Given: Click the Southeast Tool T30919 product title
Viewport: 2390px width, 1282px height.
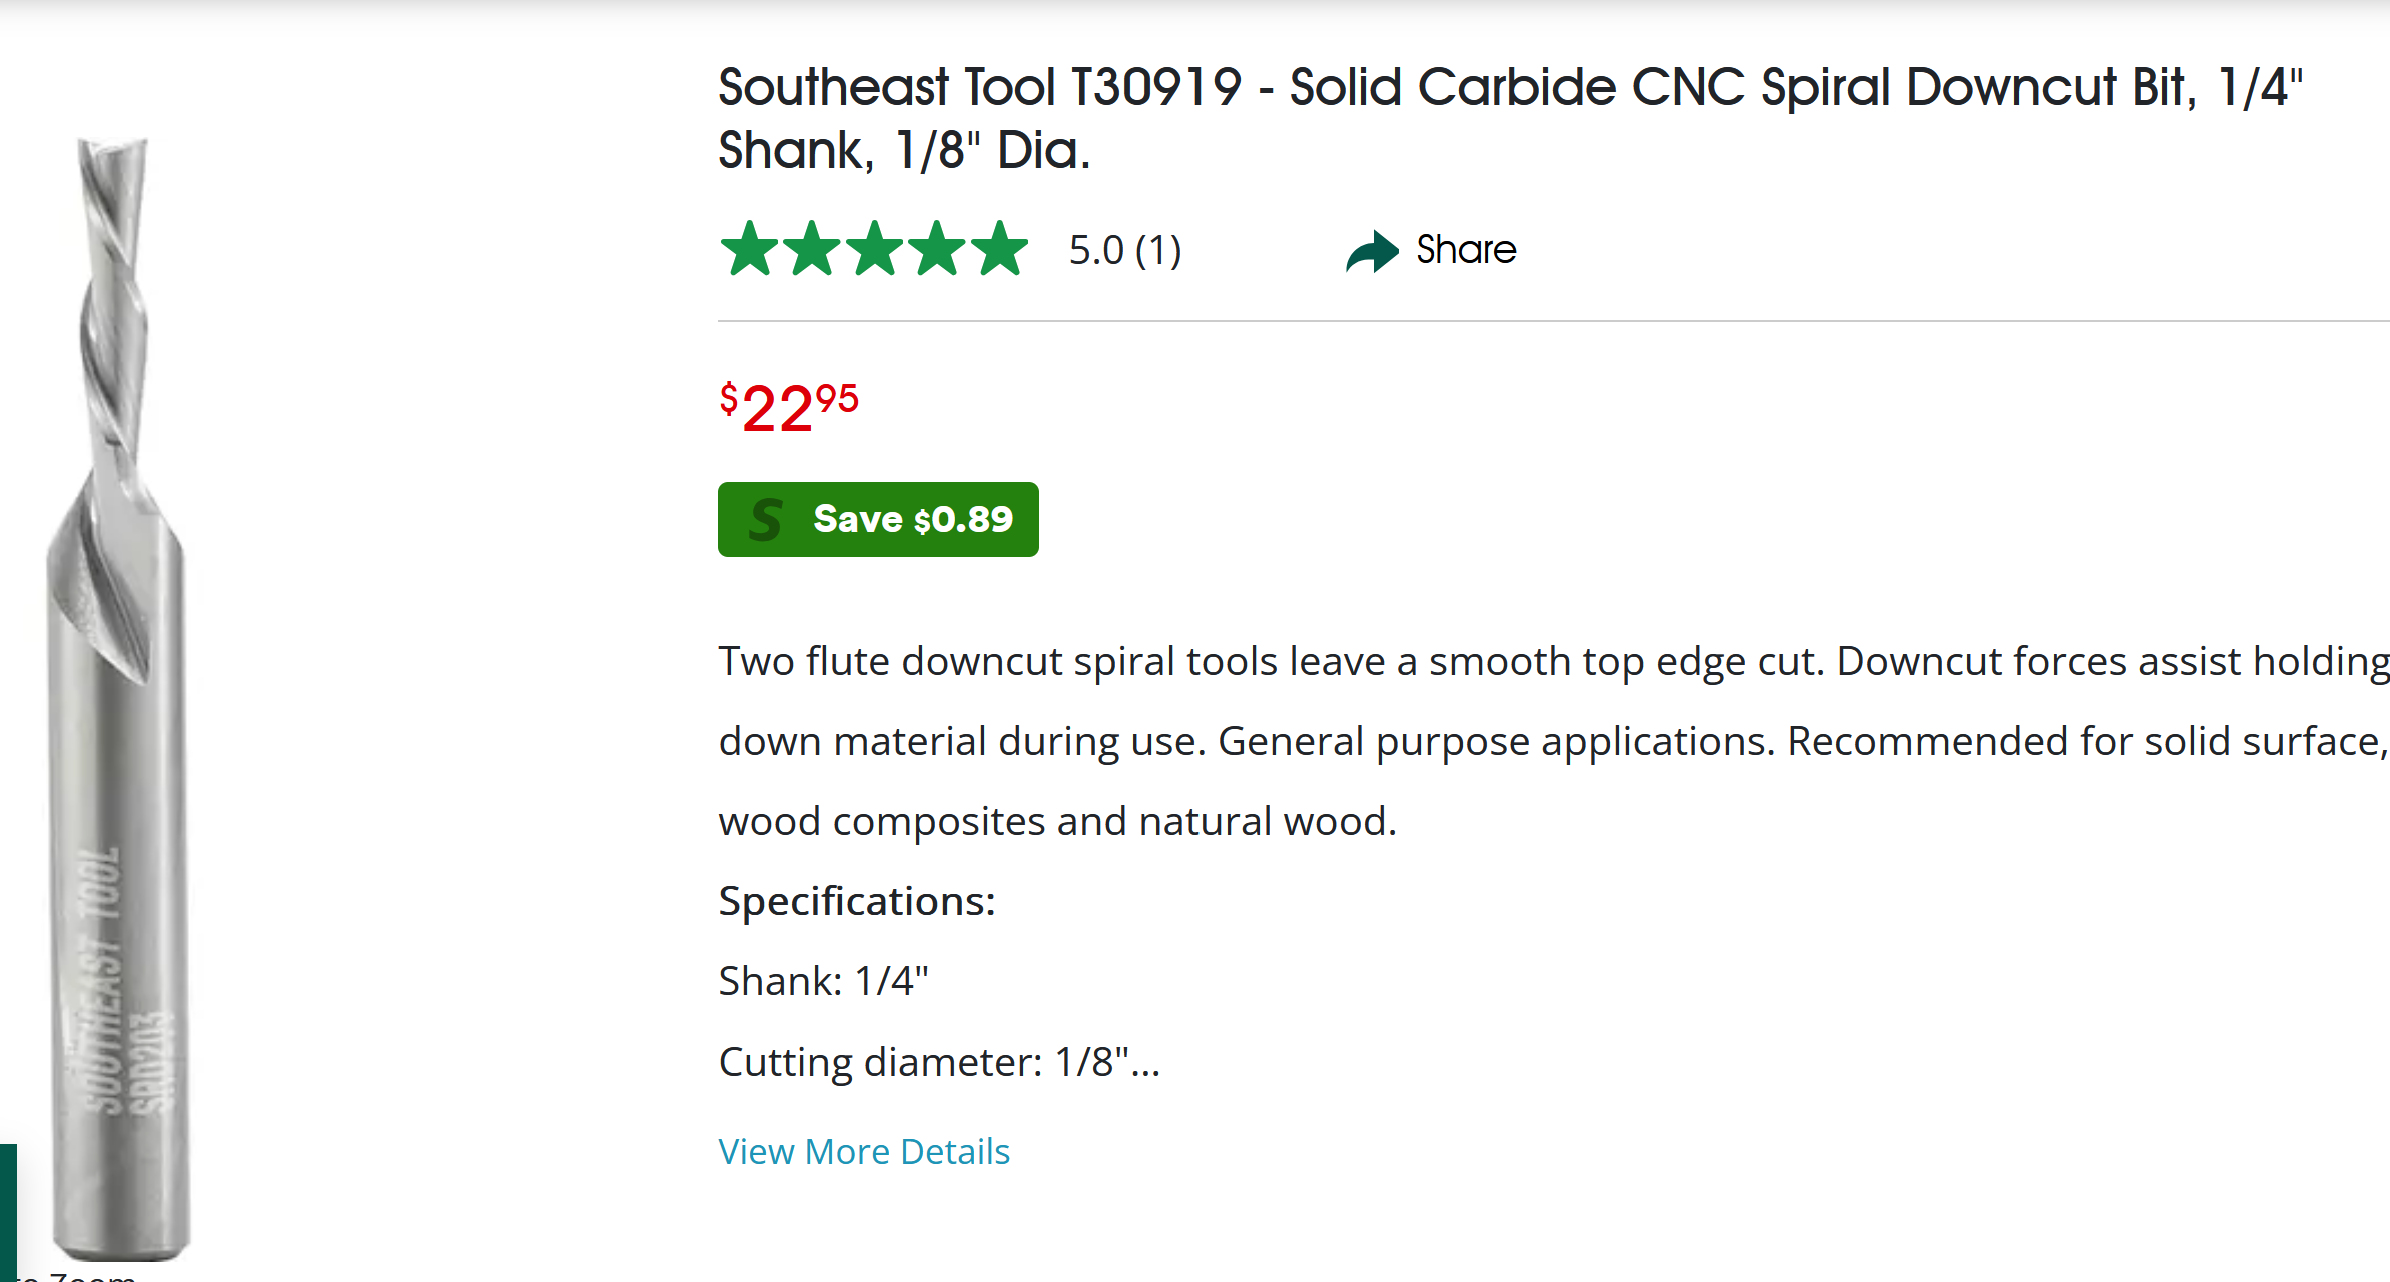Looking at the screenshot, I should [x=1510, y=118].
